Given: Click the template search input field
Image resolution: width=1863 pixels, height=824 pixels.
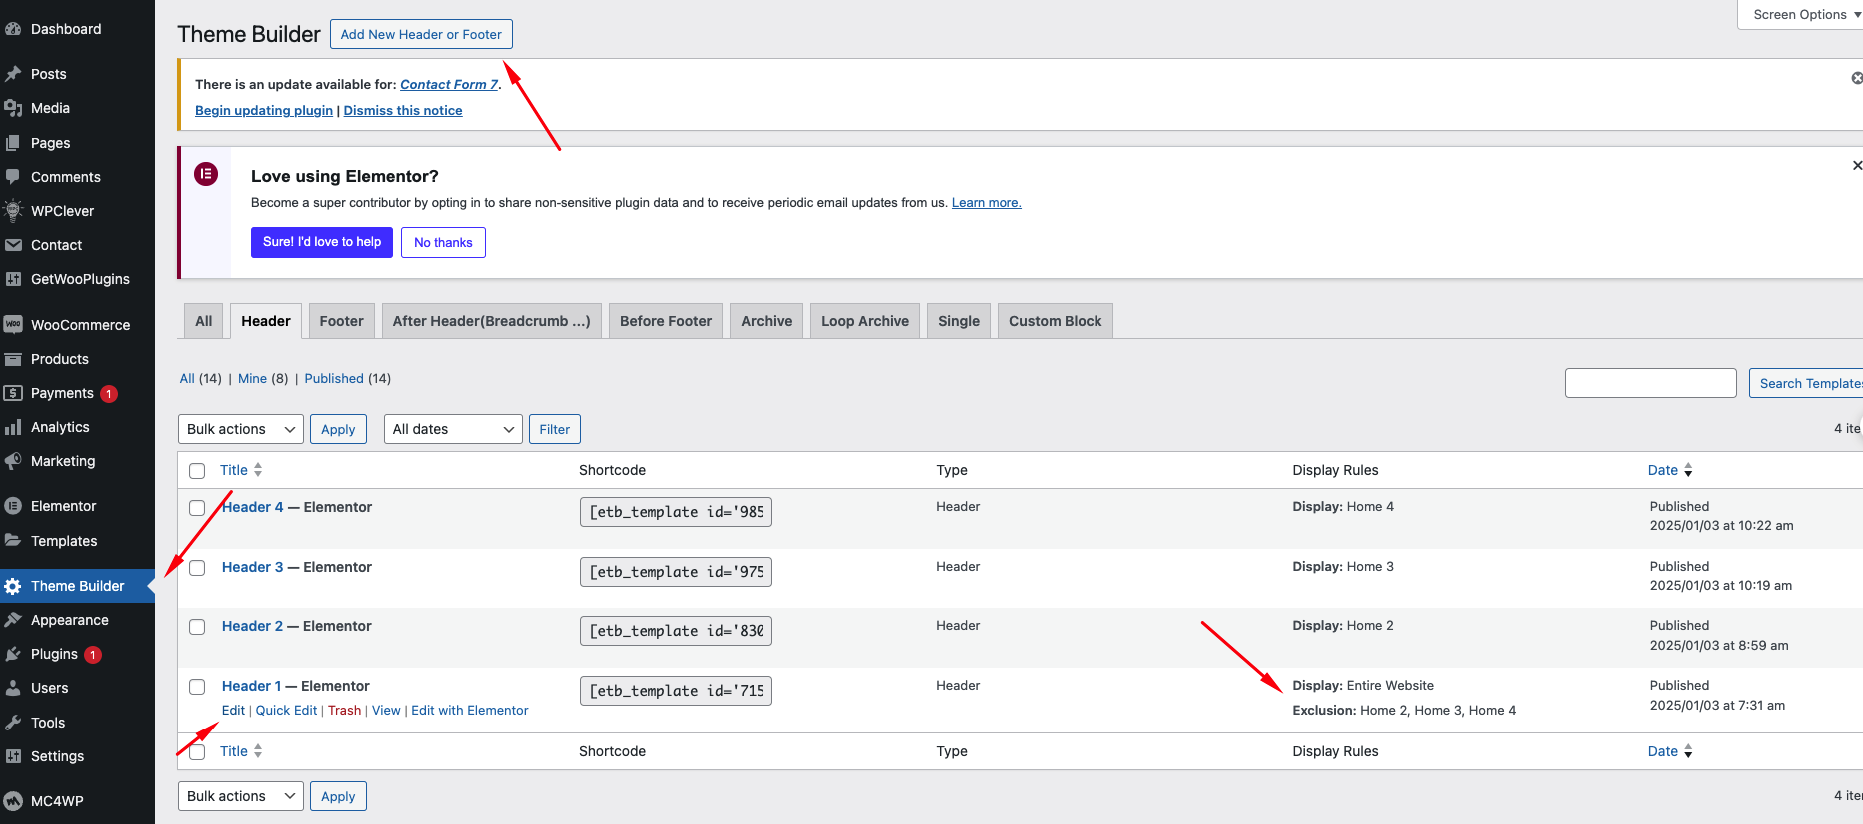Looking at the screenshot, I should (x=1650, y=383).
